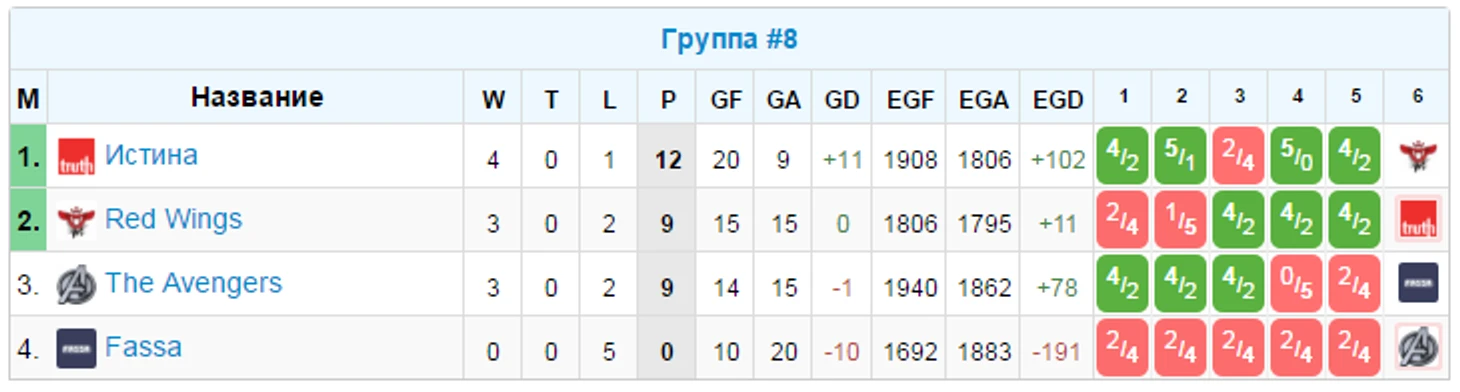This screenshot has width=1460, height=392.
Task: Click Avengers logo in Fassa's column 6
Action: pos(1418,348)
